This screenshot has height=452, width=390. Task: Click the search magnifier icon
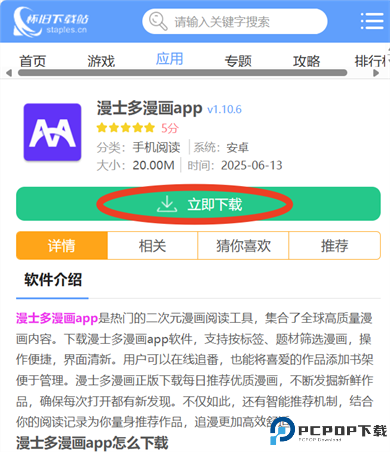coord(158,21)
